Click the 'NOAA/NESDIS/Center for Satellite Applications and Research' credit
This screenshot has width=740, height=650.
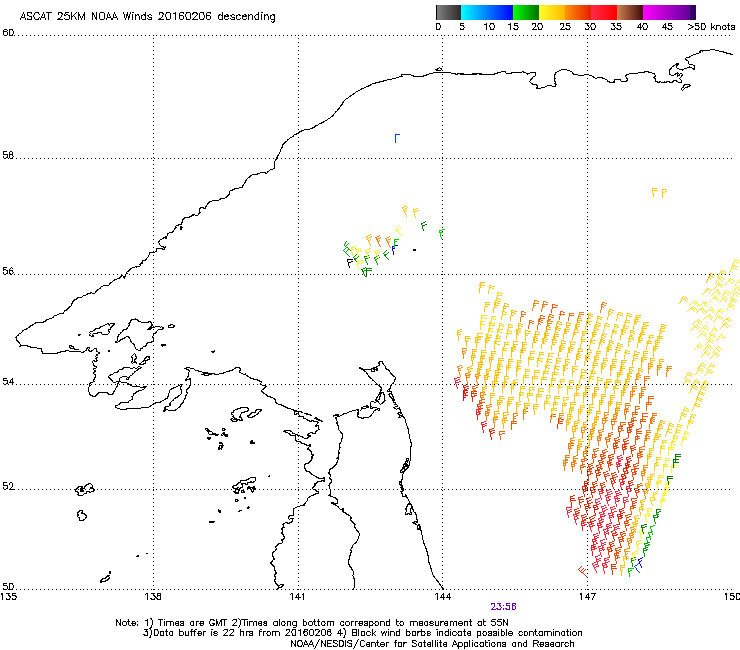[432, 644]
